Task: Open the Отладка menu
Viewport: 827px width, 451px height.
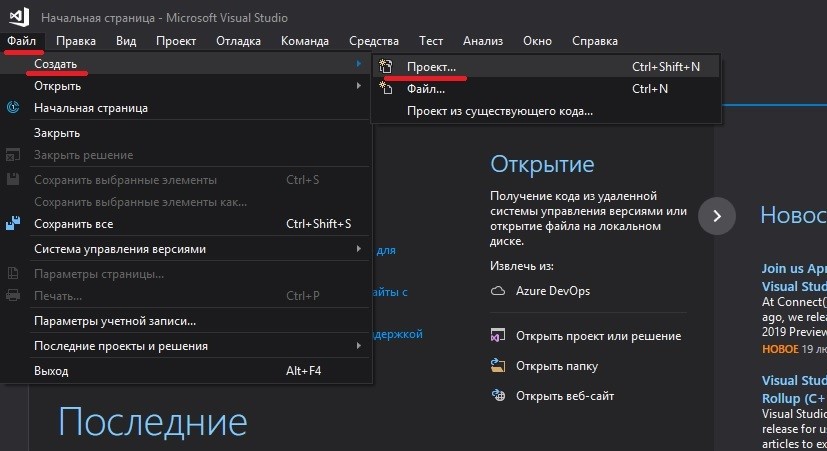Action: click(x=238, y=41)
